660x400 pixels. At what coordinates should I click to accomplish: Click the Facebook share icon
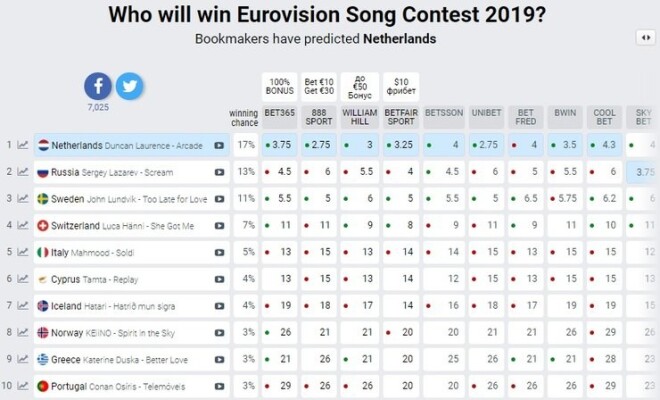98,86
